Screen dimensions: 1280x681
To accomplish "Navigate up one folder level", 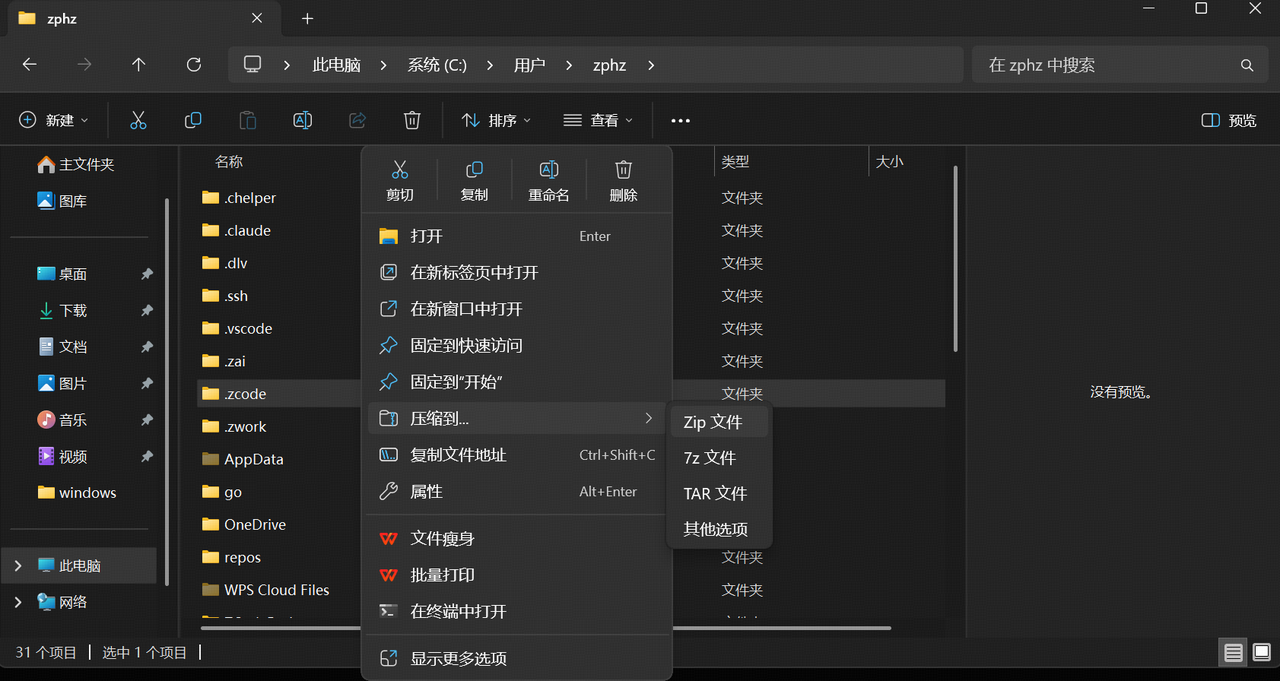I will pos(139,65).
